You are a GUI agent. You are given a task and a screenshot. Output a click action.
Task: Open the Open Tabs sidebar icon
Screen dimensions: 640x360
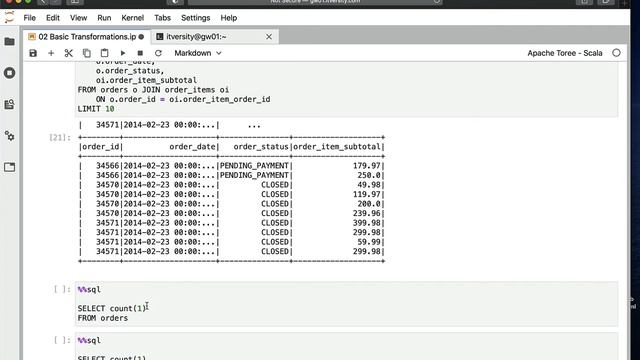tap(9, 167)
